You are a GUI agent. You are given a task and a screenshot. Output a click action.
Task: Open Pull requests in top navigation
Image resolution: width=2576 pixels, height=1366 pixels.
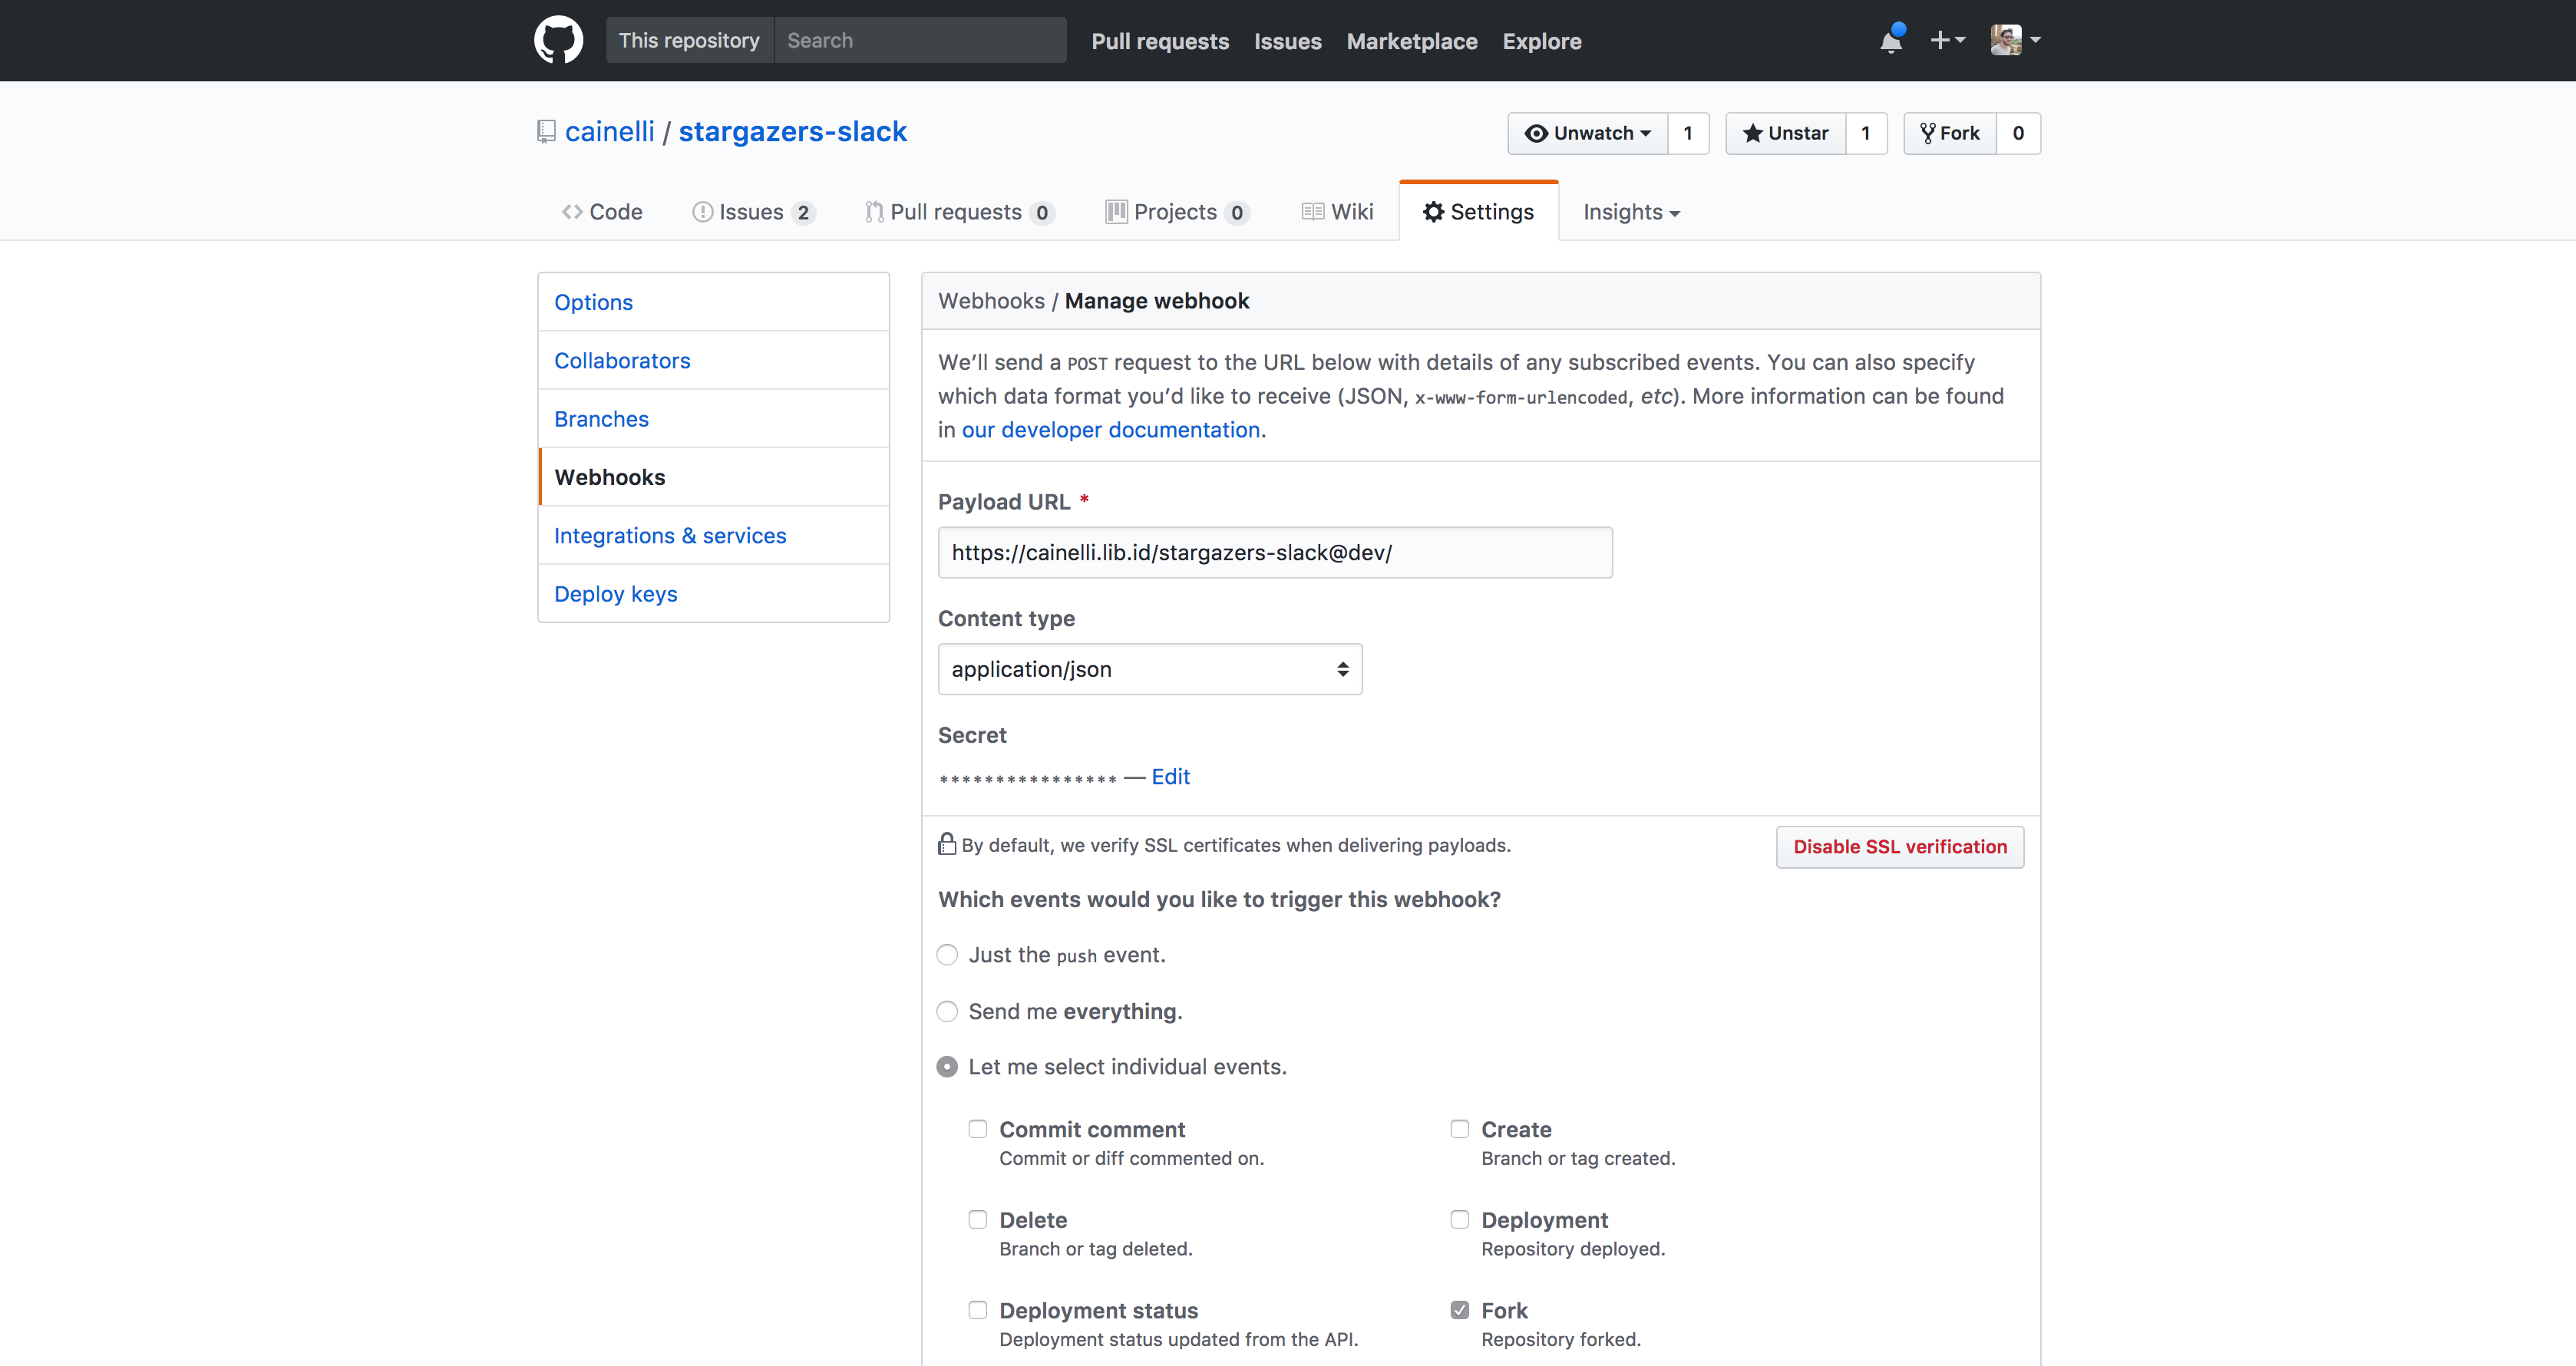[1160, 41]
